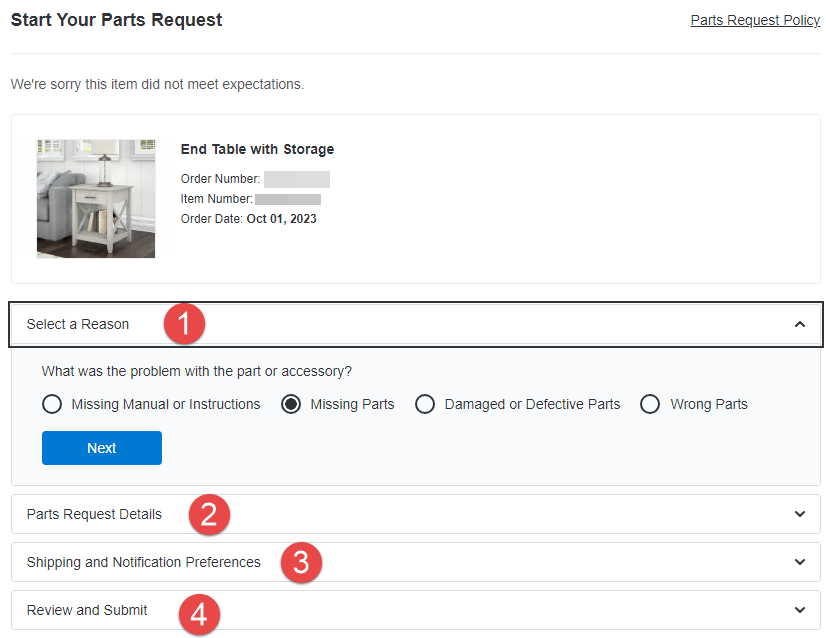Click the End Table with Storage title

point(257,149)
